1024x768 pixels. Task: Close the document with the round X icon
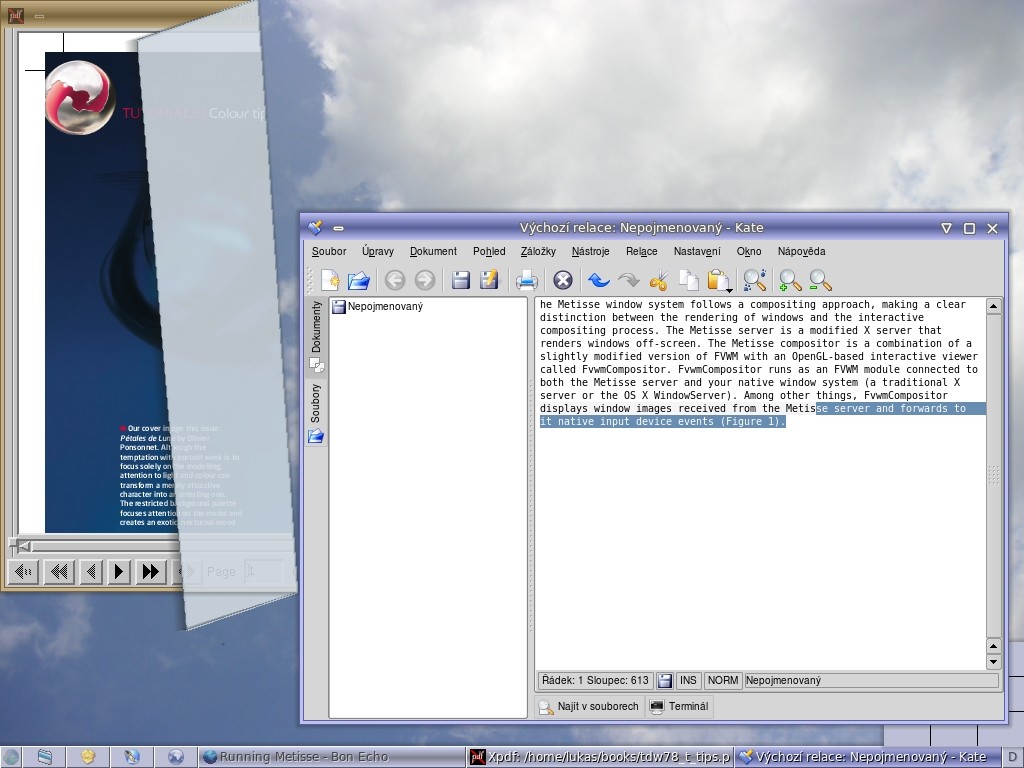coord(562,280)
